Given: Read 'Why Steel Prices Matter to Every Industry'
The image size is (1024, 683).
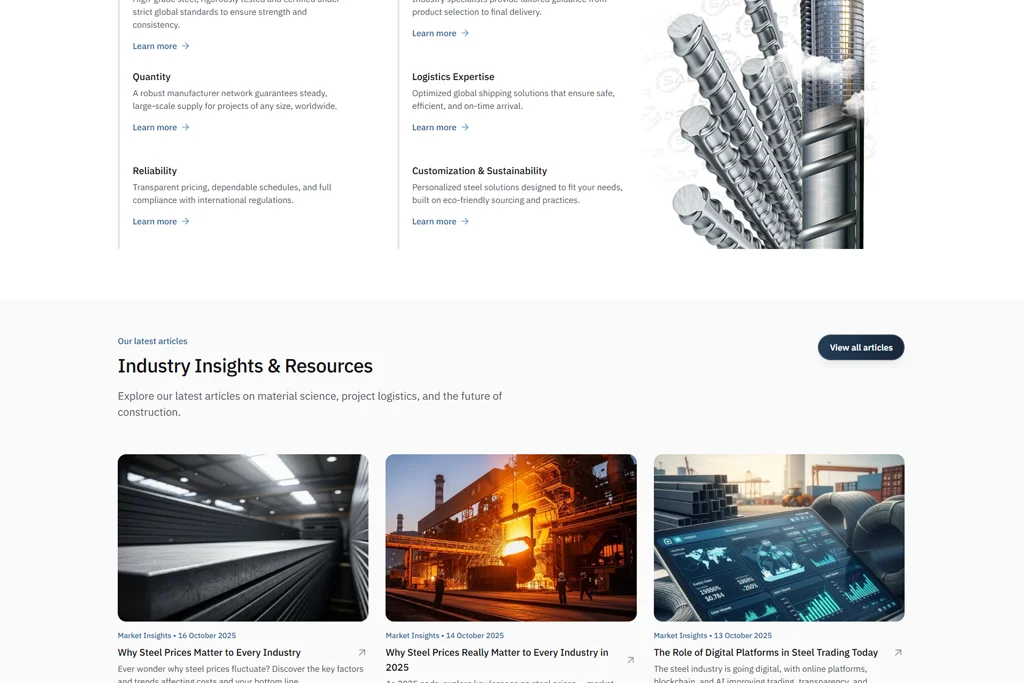Looking at the screenshot, I should [209, 652].
